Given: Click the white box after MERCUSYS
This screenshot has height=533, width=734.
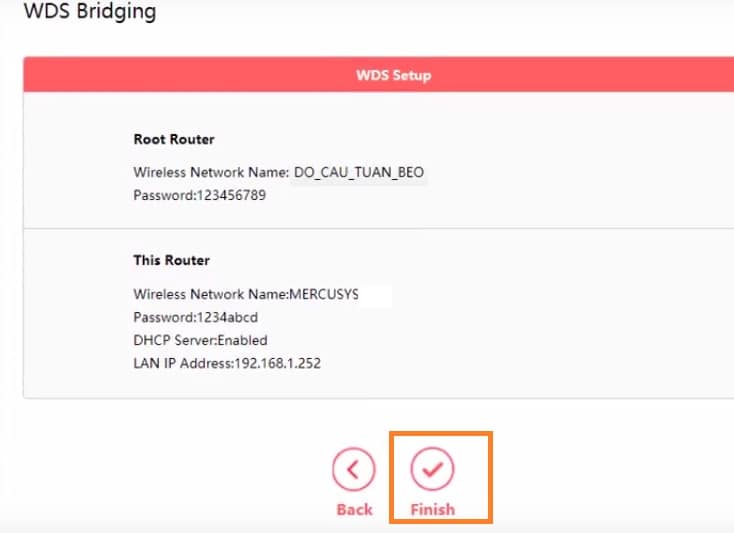Looking at the screenshot, I should (375, 294).
